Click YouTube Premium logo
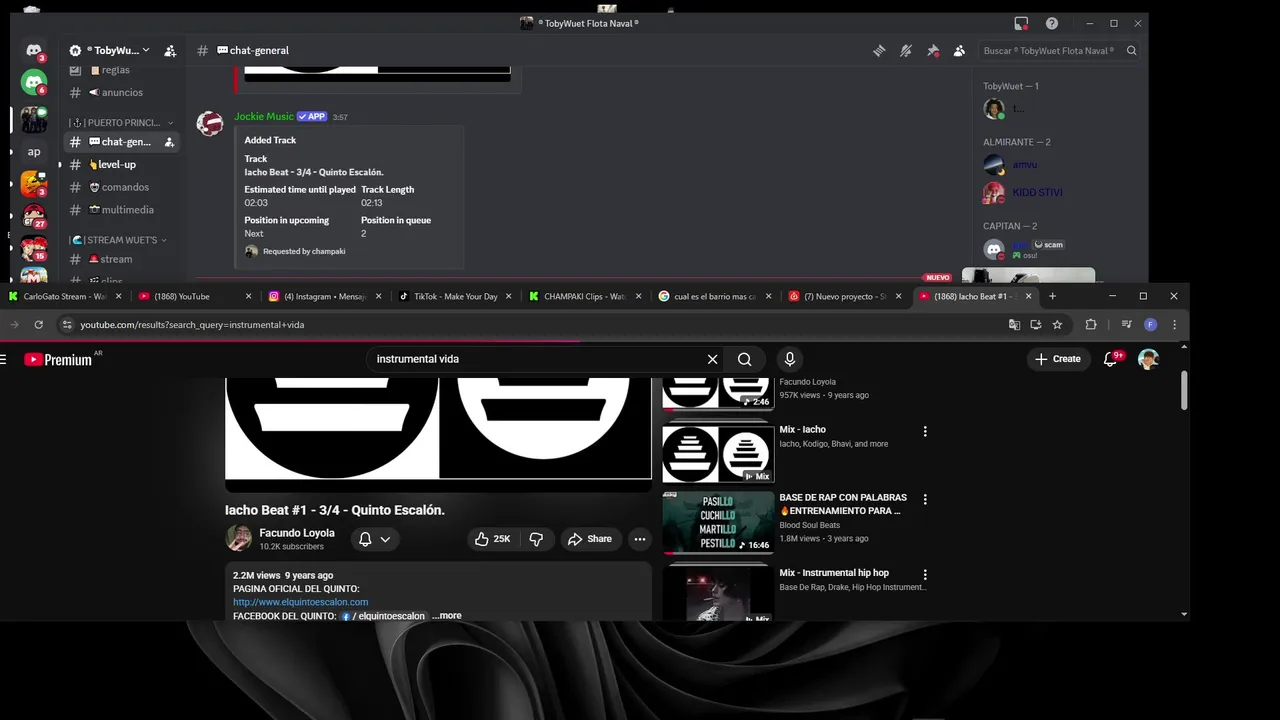Image resolution: width=1280 pixels, height=720 pixels. (x=58, y=359)
